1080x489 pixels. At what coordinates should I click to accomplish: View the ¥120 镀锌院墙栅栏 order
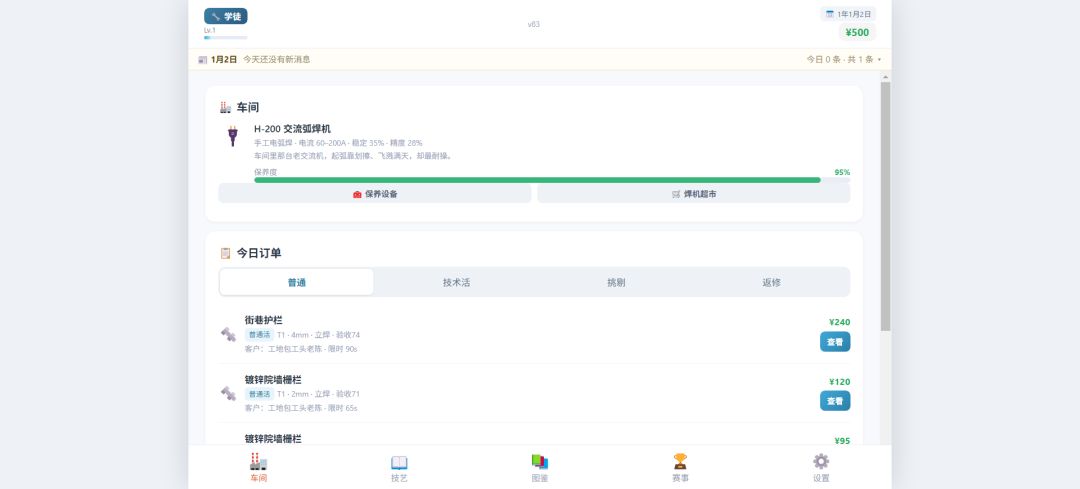835,401
